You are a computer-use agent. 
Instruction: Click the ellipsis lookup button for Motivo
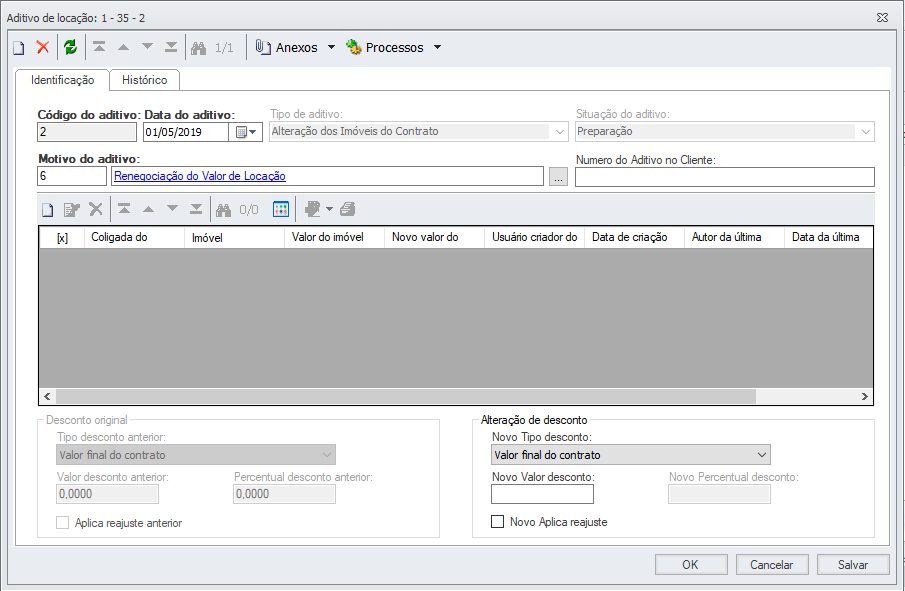click(558, 177)
